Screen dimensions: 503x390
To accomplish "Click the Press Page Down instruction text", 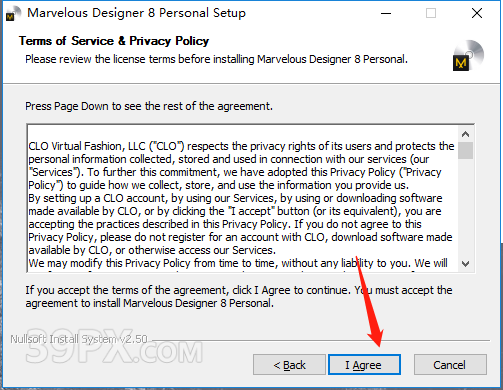I will [149, 106].
